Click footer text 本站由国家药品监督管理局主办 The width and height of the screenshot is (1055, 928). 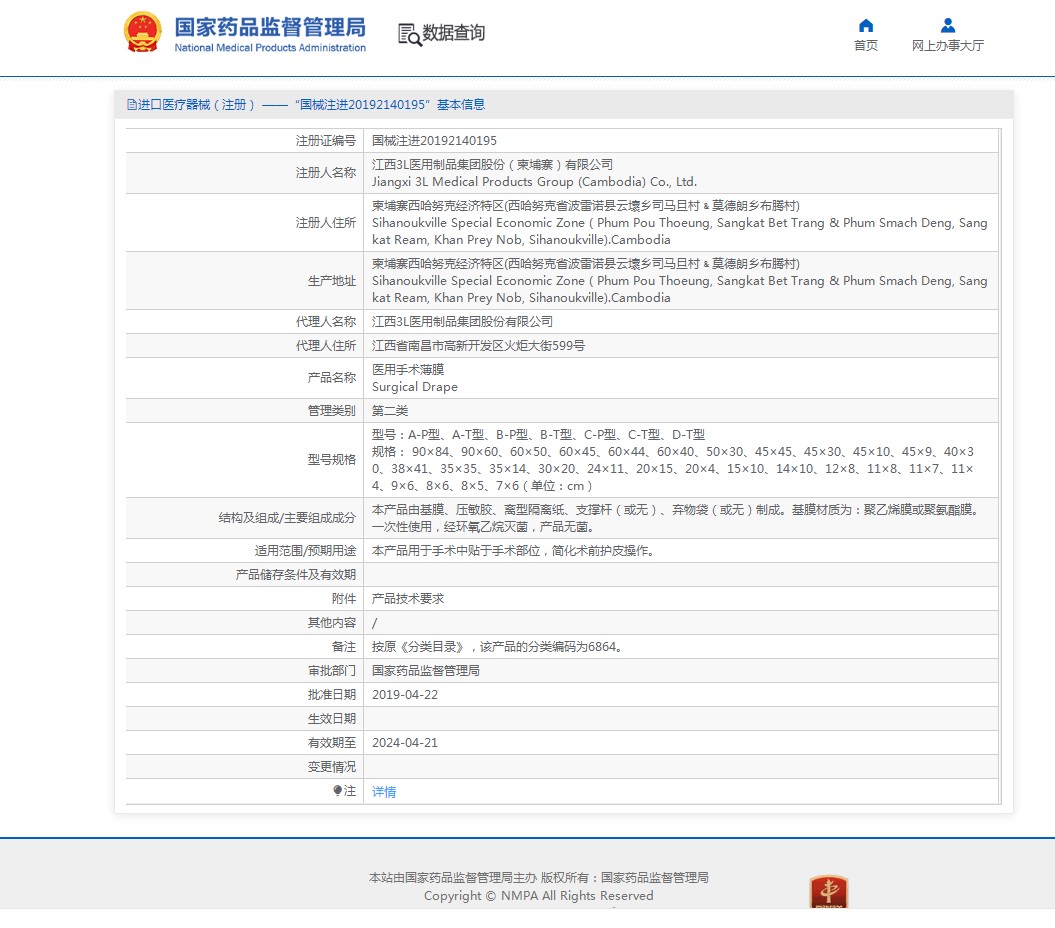453,878
